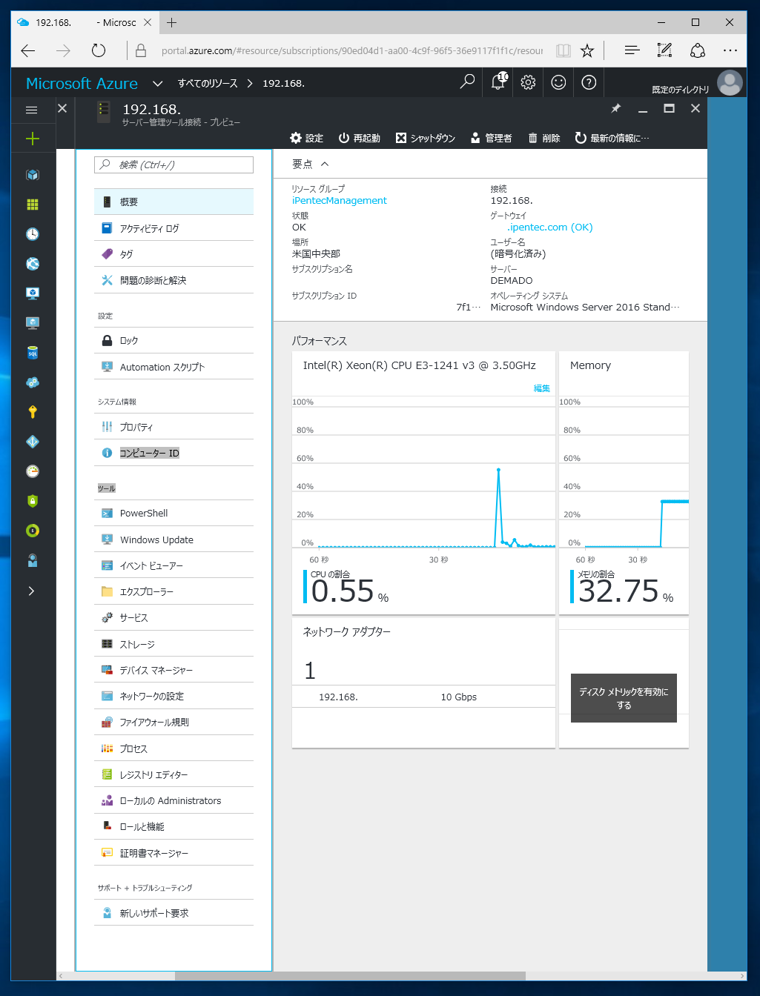
Task: Open 問題の診断と解決 menu item
Action: tap(173, 280)
